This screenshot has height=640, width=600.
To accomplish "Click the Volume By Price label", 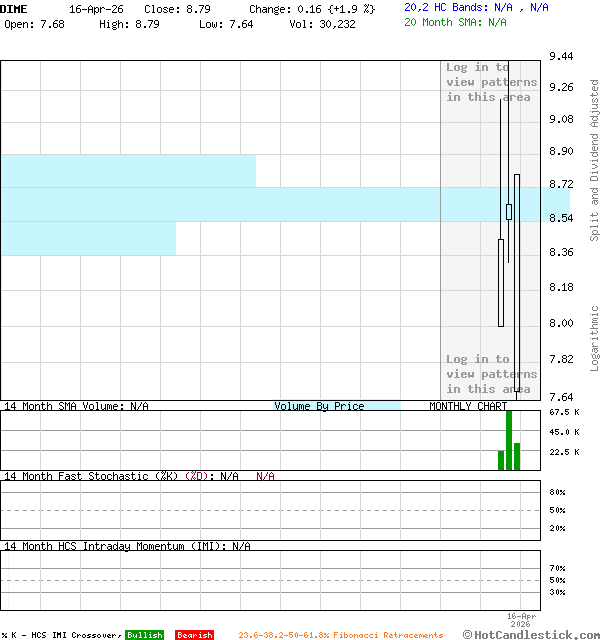I will (319, 406).
